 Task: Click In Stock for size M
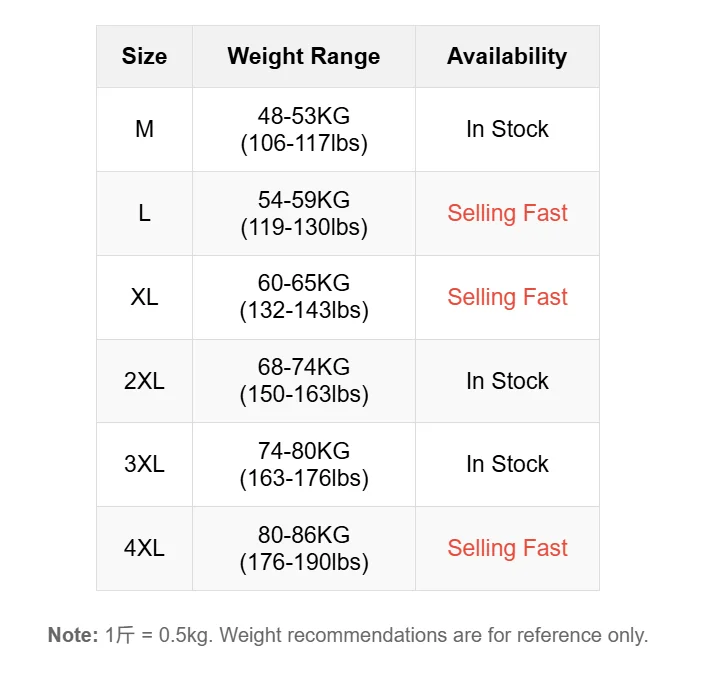coord(507,129)
